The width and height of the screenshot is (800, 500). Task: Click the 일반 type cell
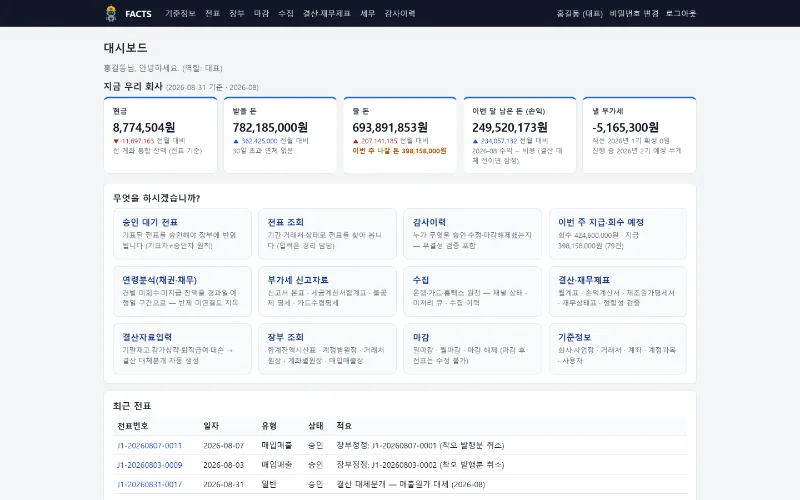click(x=269, y=484)
